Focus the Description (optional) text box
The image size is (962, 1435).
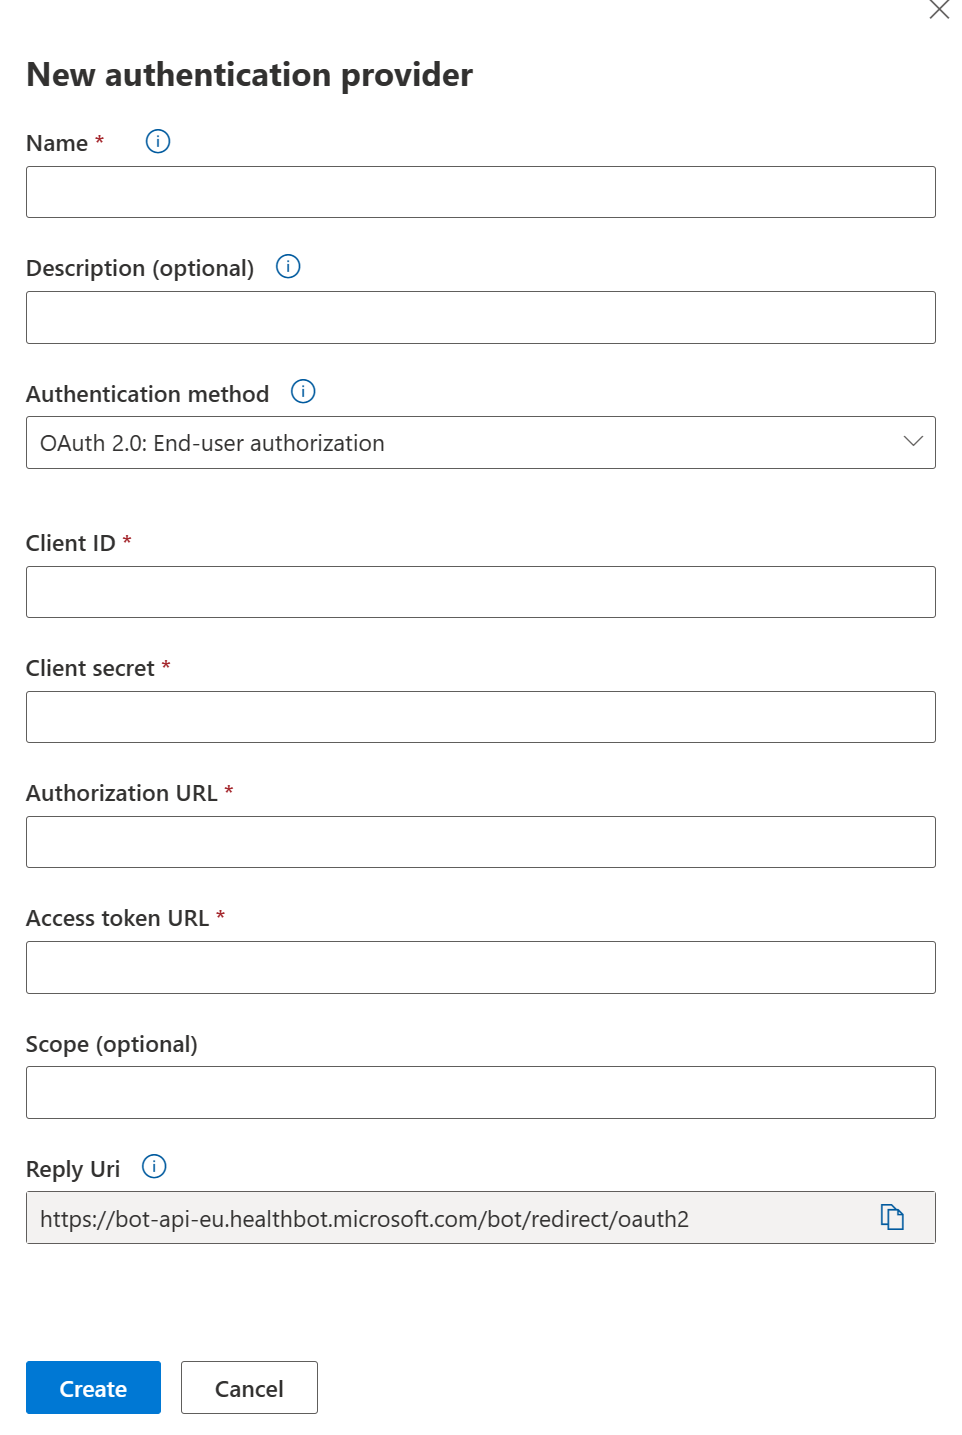click(x=481, y=318)
